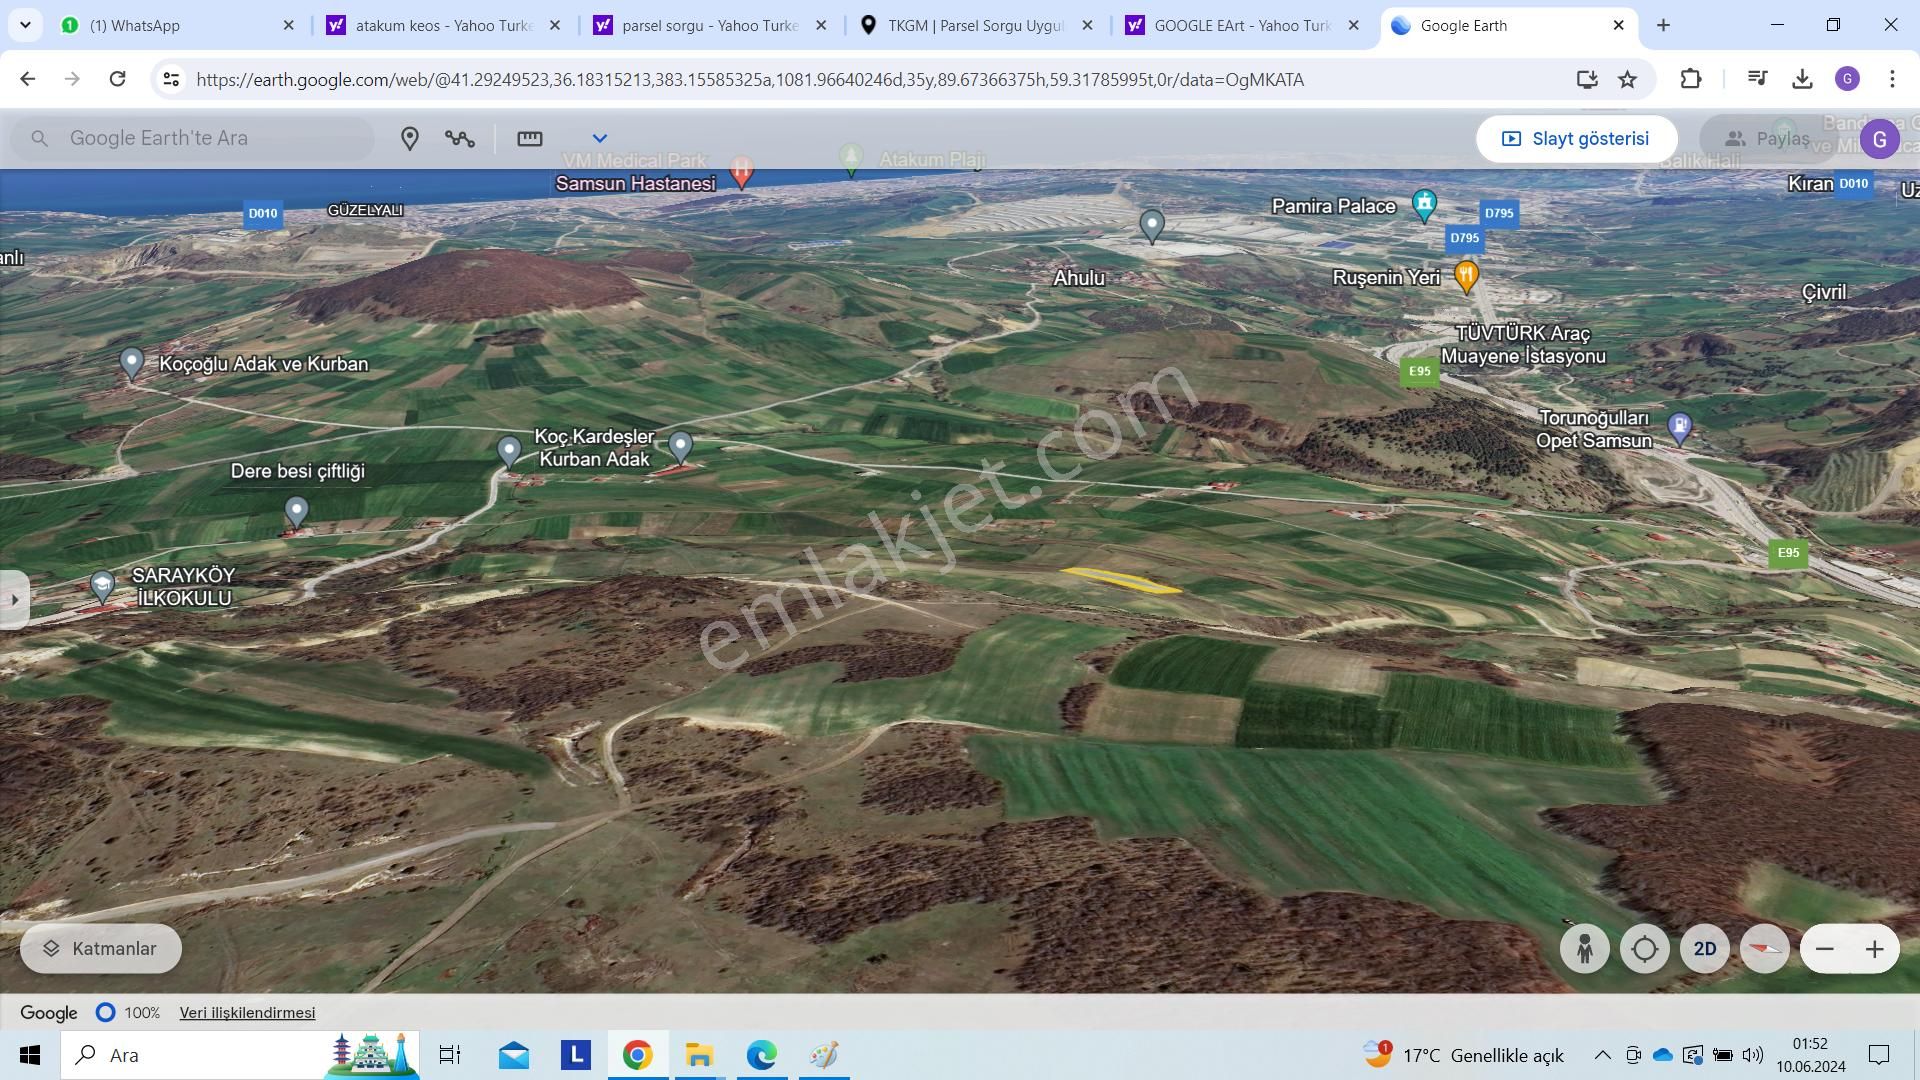Click the Slayt gösterisi button
Viewport: 1920px width, 1080px height.
[1576, 139]
